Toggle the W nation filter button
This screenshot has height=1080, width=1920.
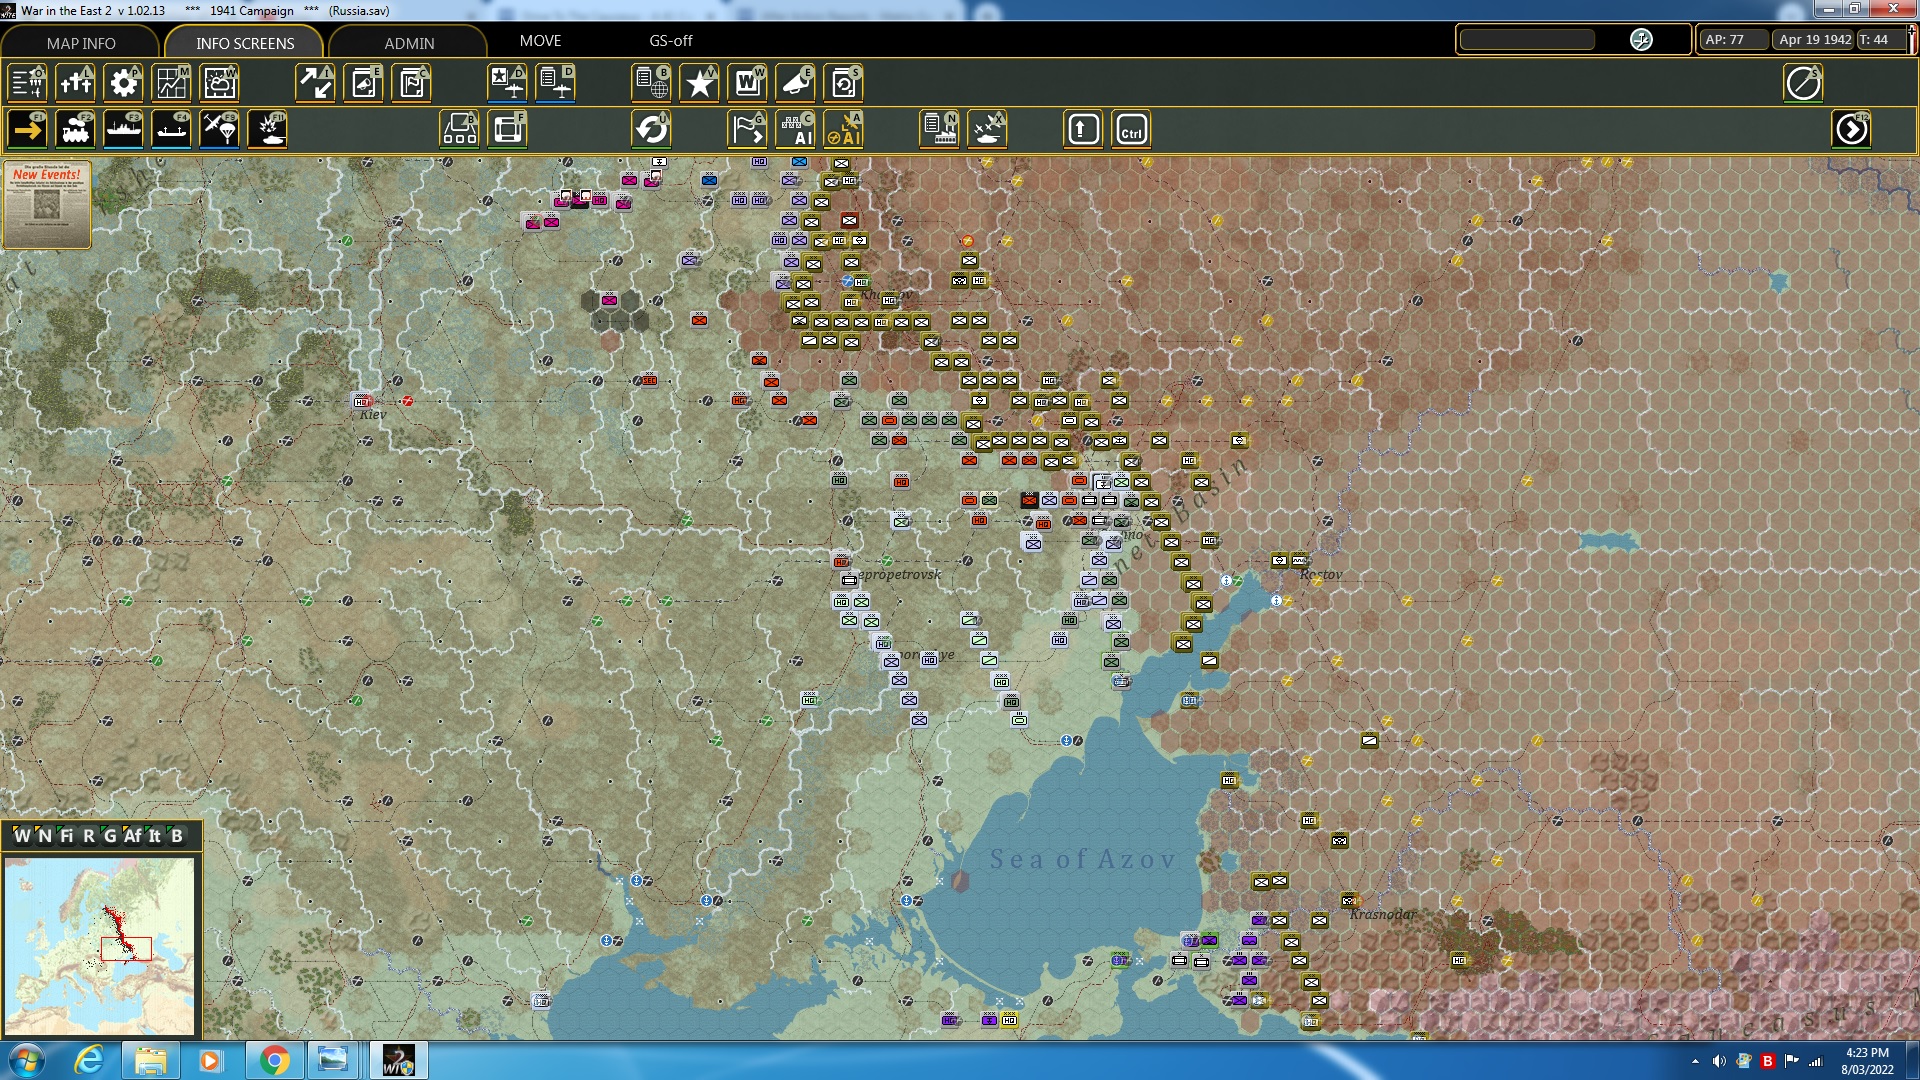[21, 836]
